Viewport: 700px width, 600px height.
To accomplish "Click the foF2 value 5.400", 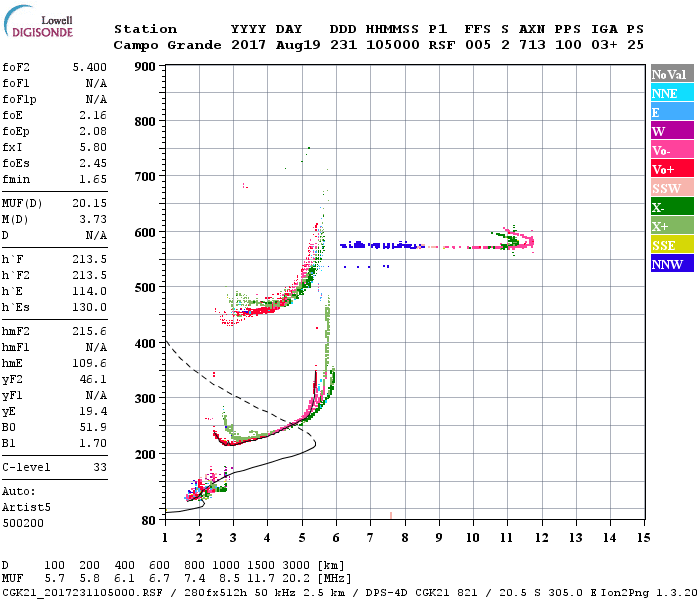I will 90,67.
